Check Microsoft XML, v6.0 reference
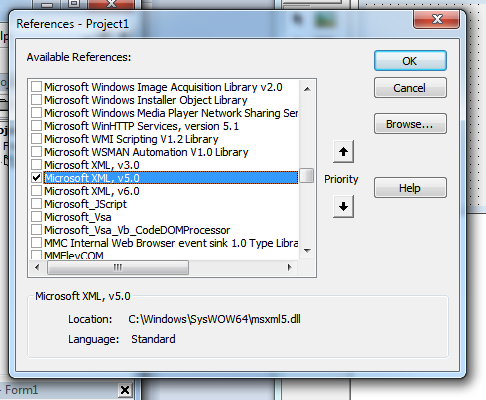 (36, 191)
